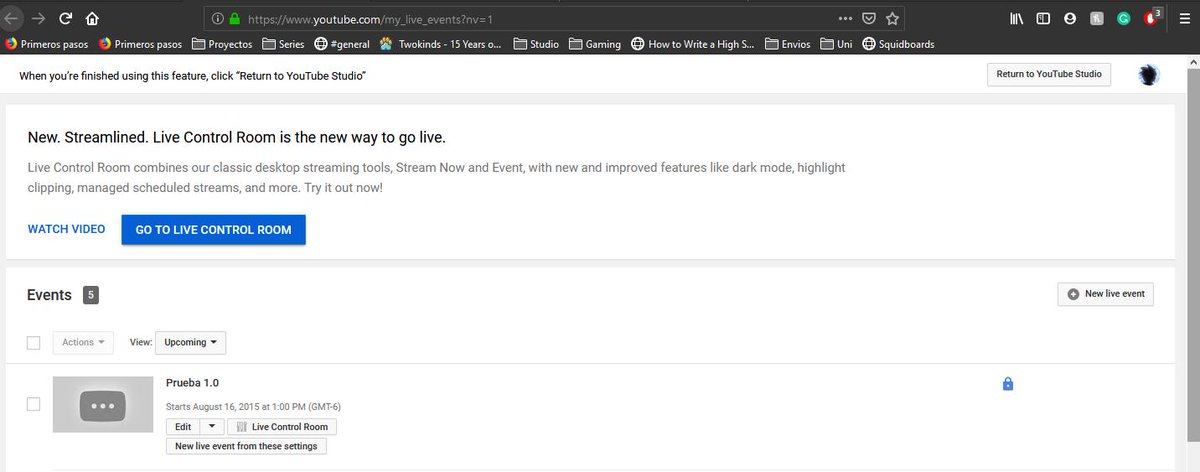Open the Studio bookmark folder
The height and width of the screenshot is (472, 1200).
pos(536,44)
